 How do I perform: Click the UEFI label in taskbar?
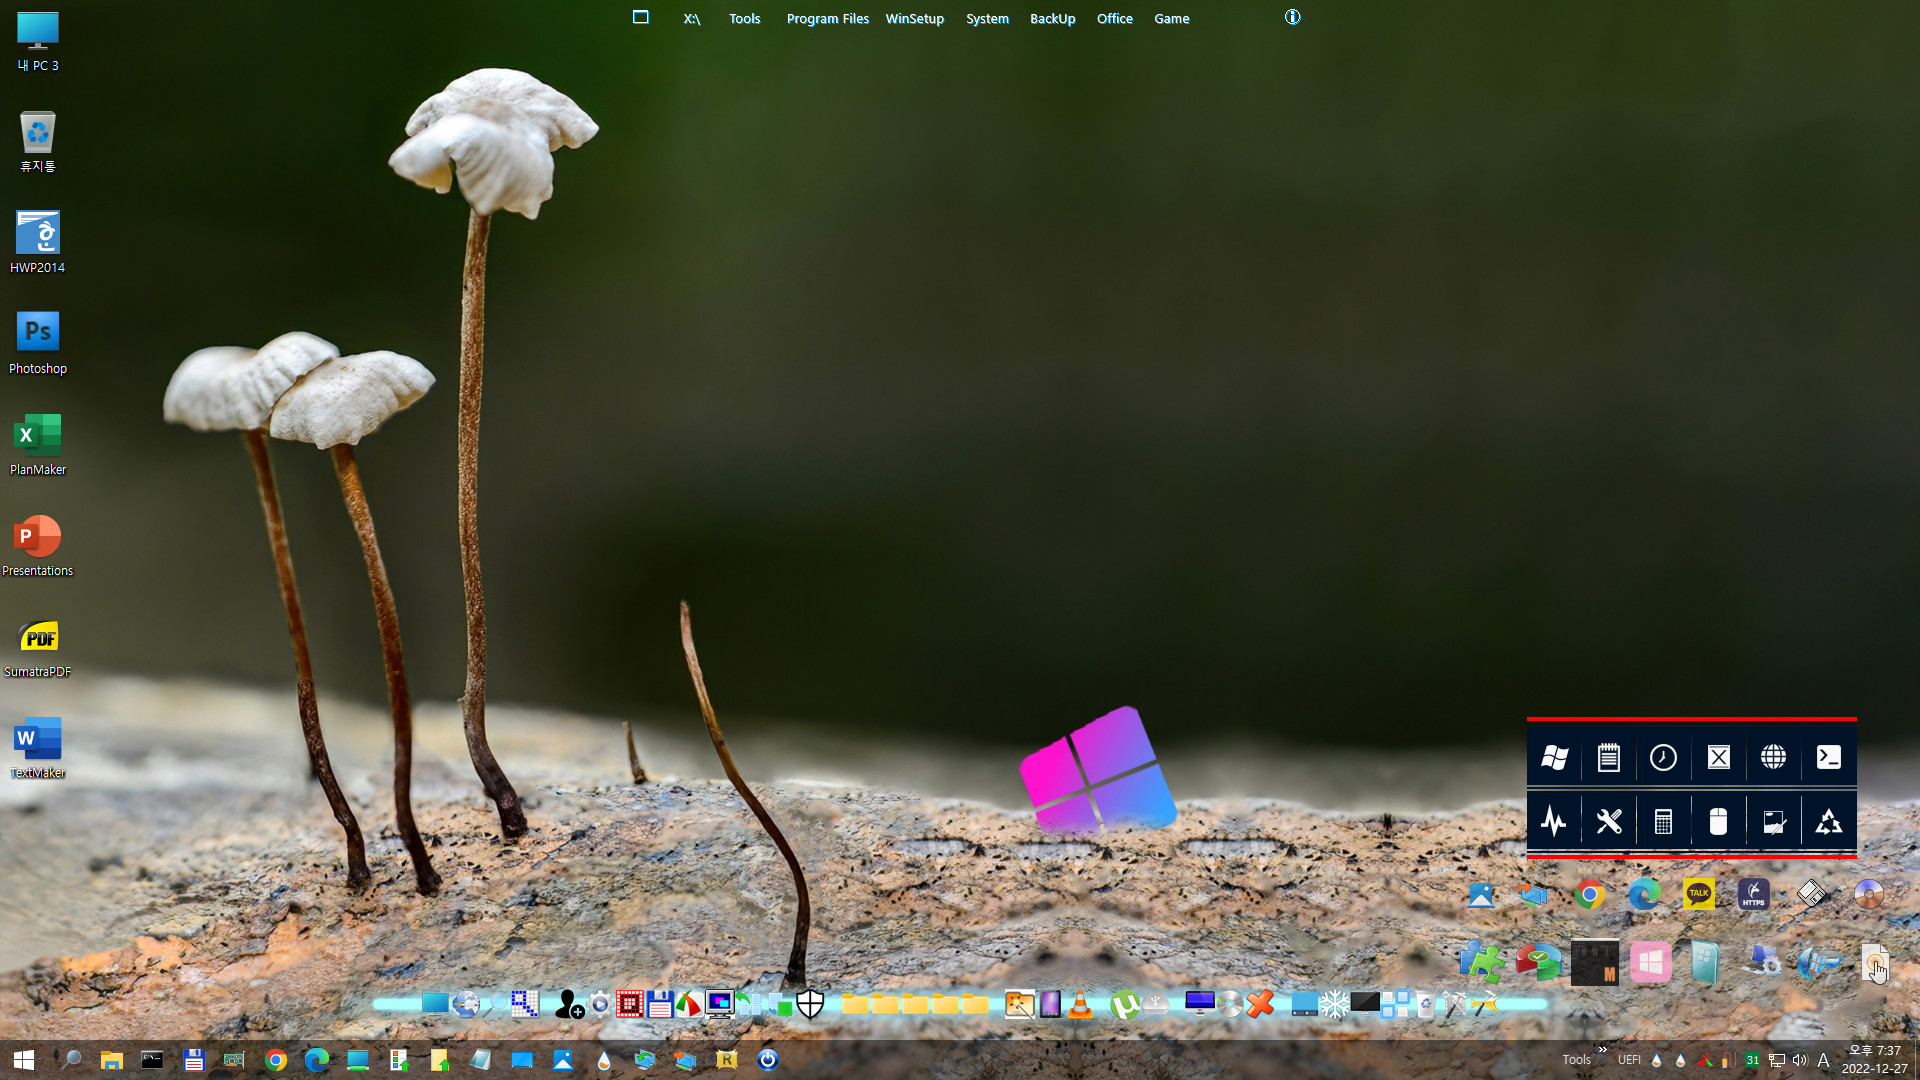tap(1629, 1060)
